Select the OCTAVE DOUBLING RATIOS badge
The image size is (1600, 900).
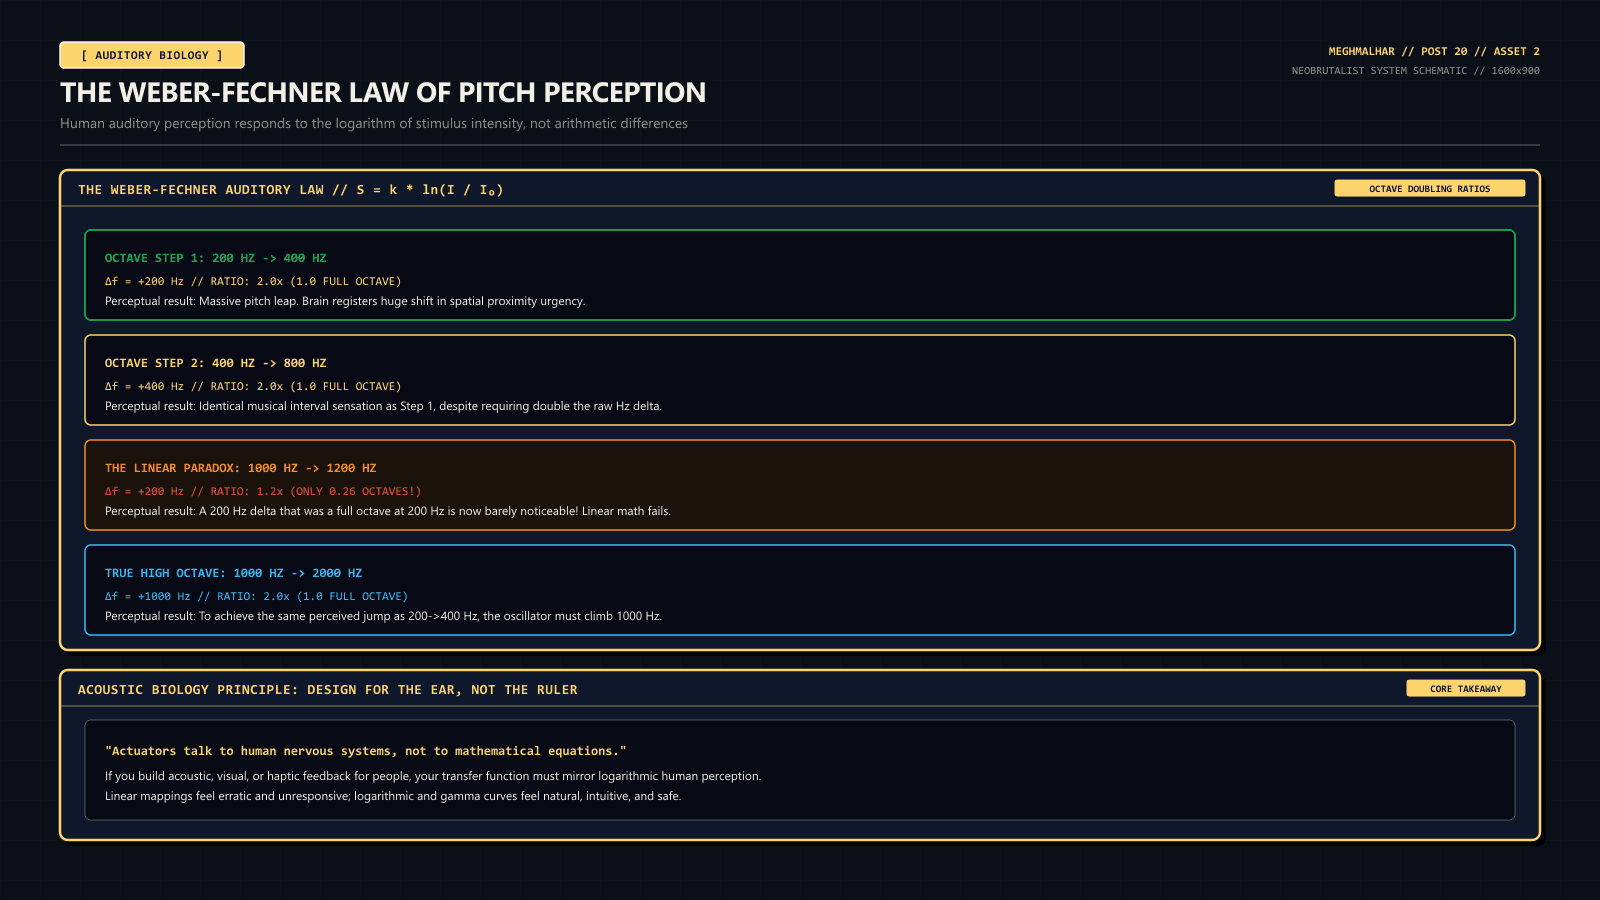pos(1429,188)
